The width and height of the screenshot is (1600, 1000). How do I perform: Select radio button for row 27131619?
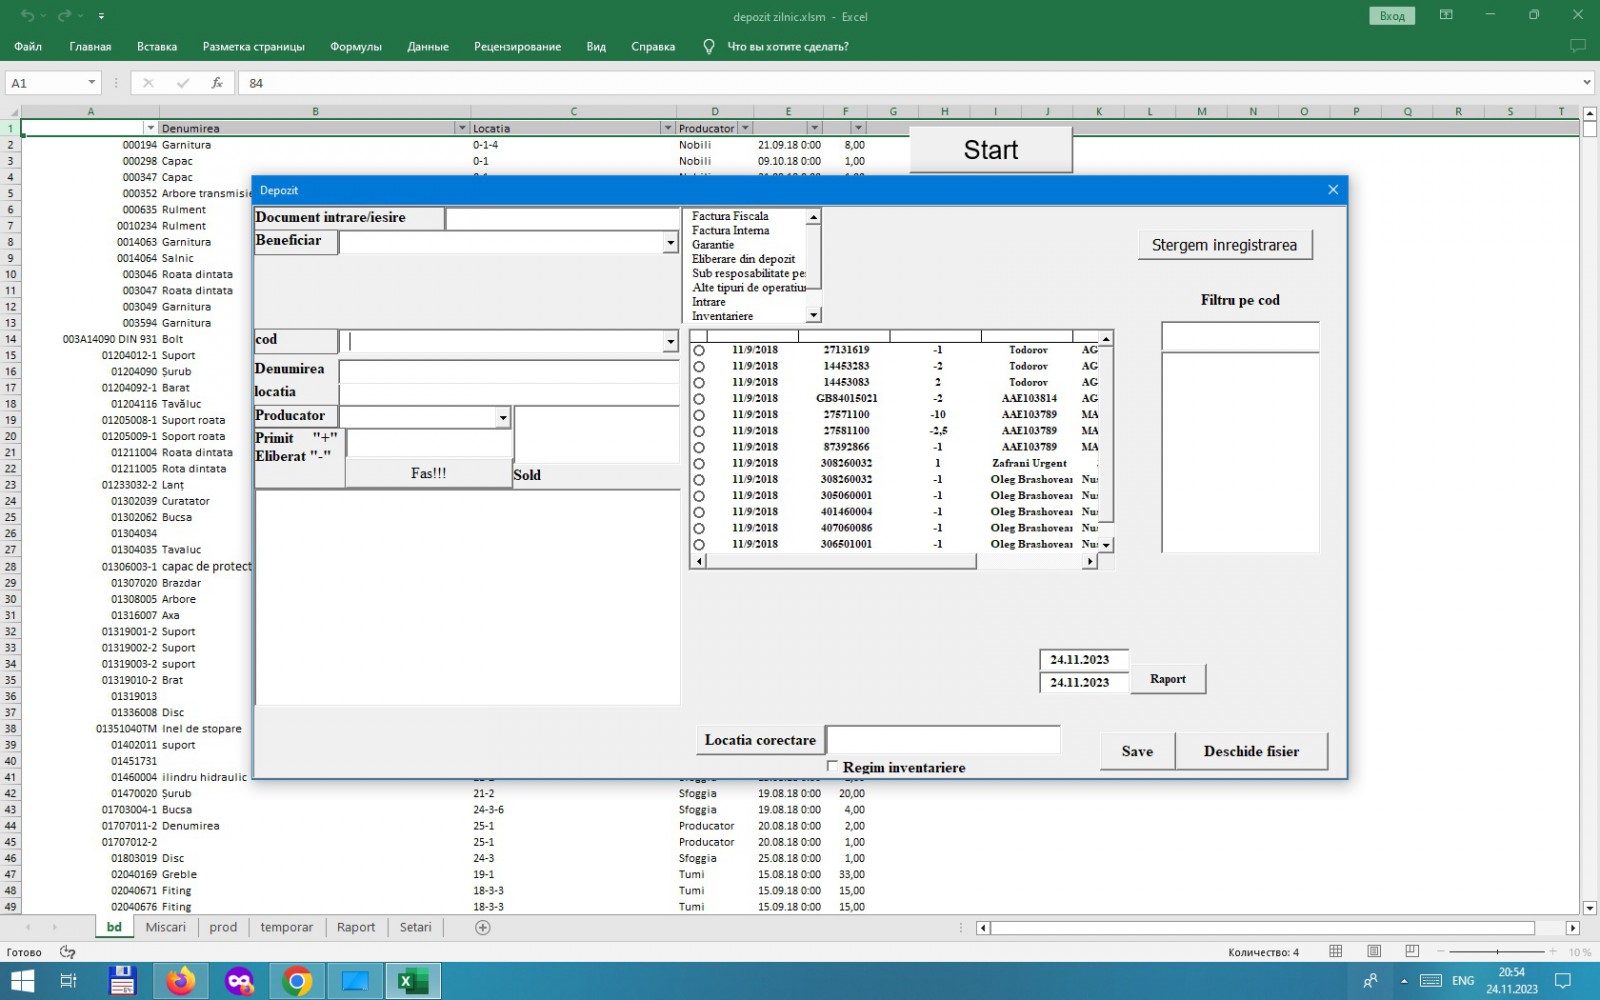coord(699,351)
